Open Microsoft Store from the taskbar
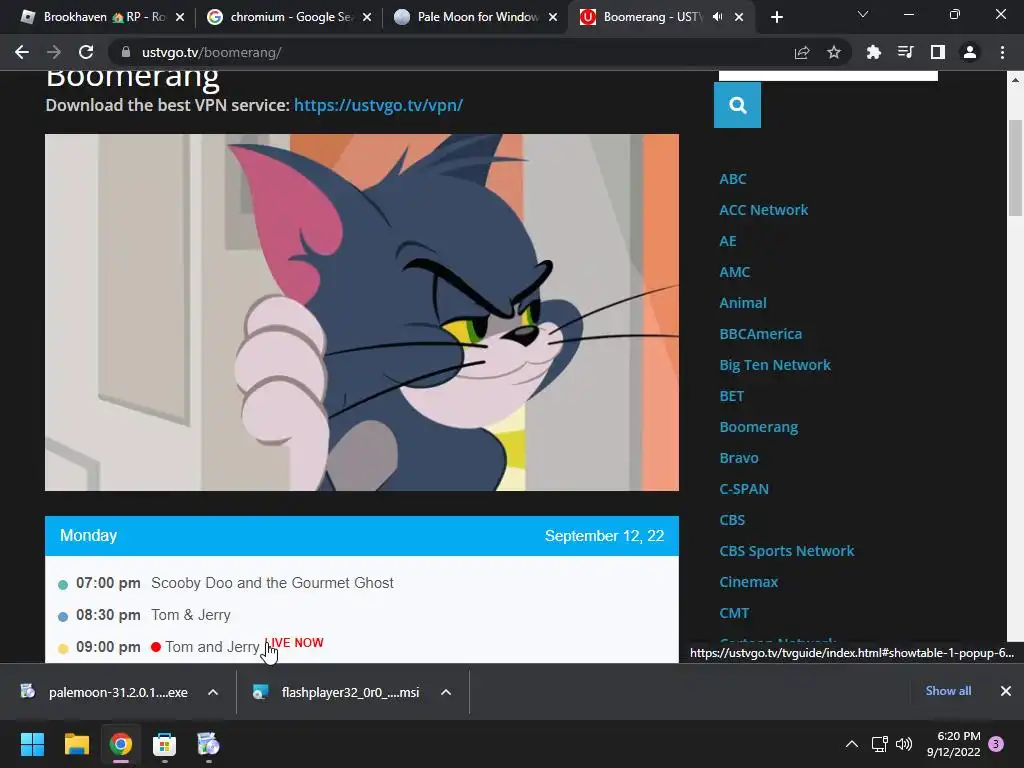 pyautogui.click(x=165, y=744)
